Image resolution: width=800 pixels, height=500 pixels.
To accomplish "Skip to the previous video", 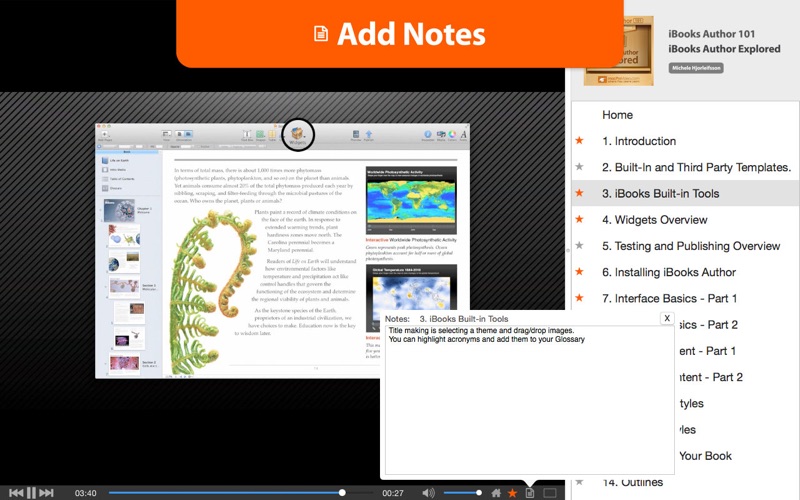I will [16, 493].
